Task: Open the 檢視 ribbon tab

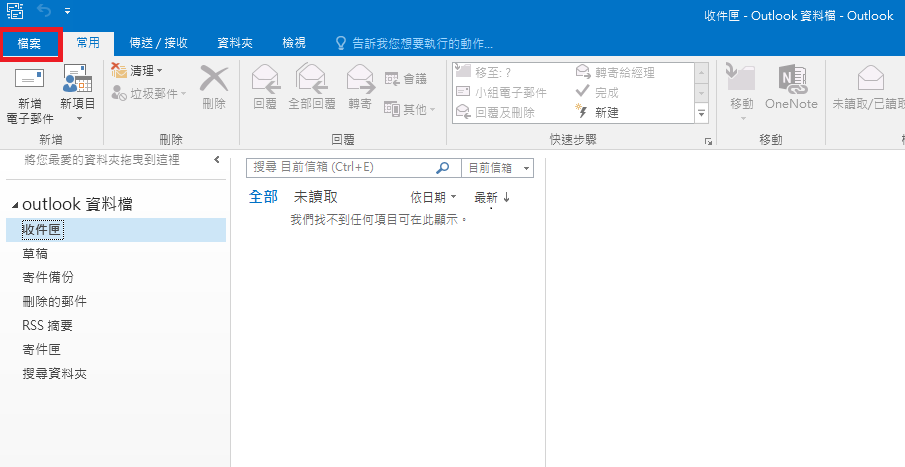Action: [x=294, y=43]
